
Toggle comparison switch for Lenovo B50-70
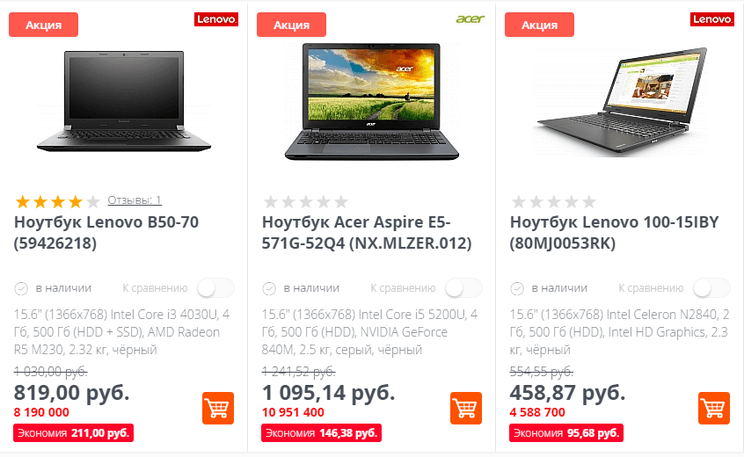[216, 288]
